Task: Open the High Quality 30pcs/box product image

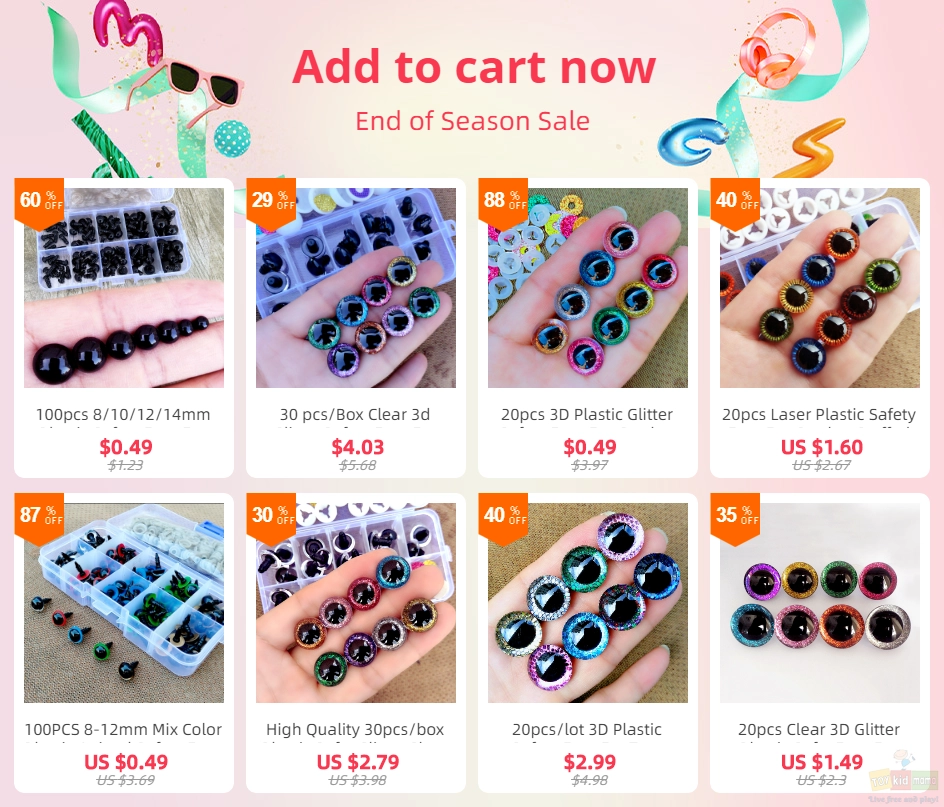Action: coord(356,603)
